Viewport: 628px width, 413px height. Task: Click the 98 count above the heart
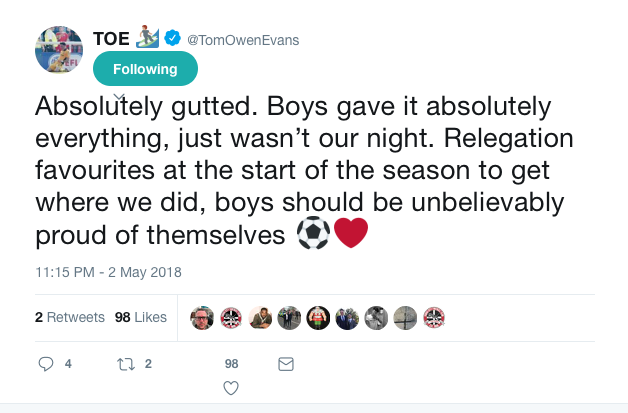coord(231,364)
